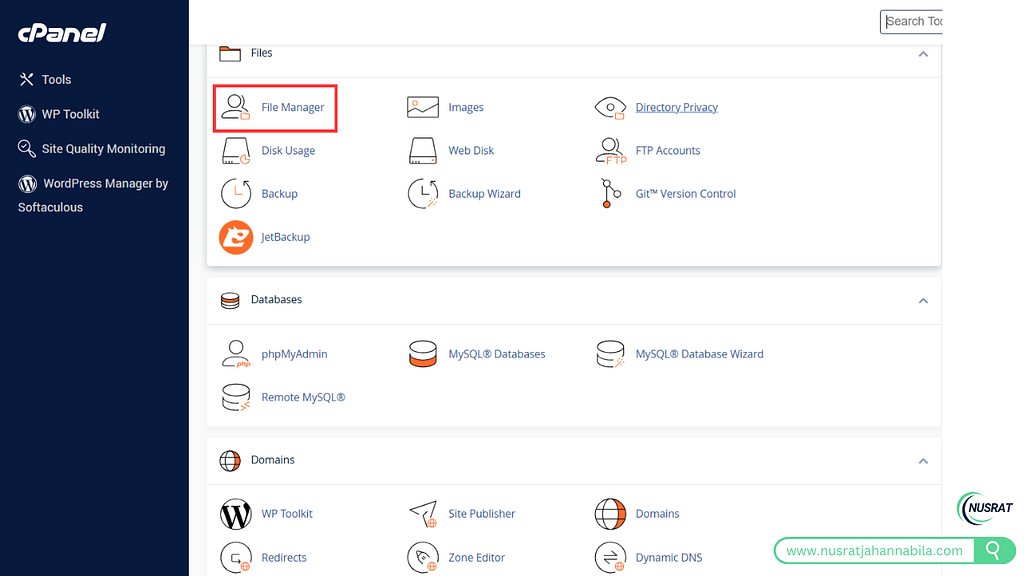Click the Domains tool link text

point(658,514)
